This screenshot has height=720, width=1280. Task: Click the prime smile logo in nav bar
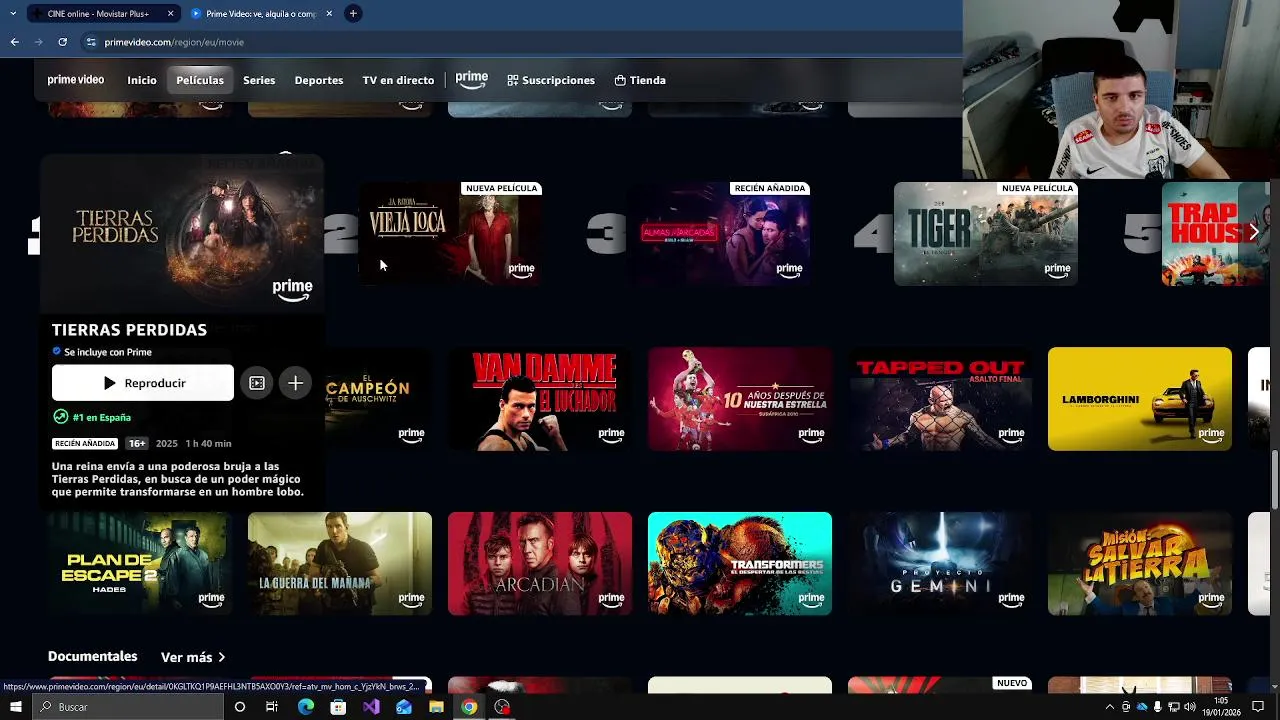coord(472,80)
